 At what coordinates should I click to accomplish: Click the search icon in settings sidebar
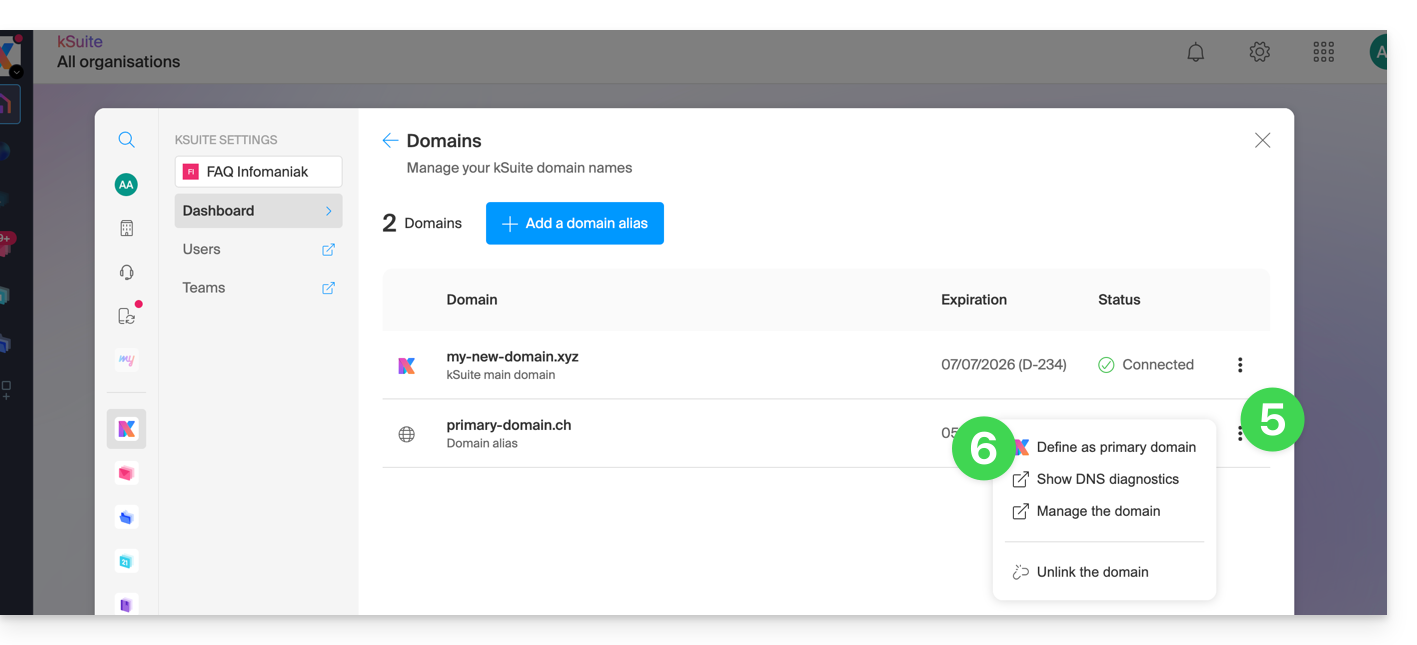[126, 140]
